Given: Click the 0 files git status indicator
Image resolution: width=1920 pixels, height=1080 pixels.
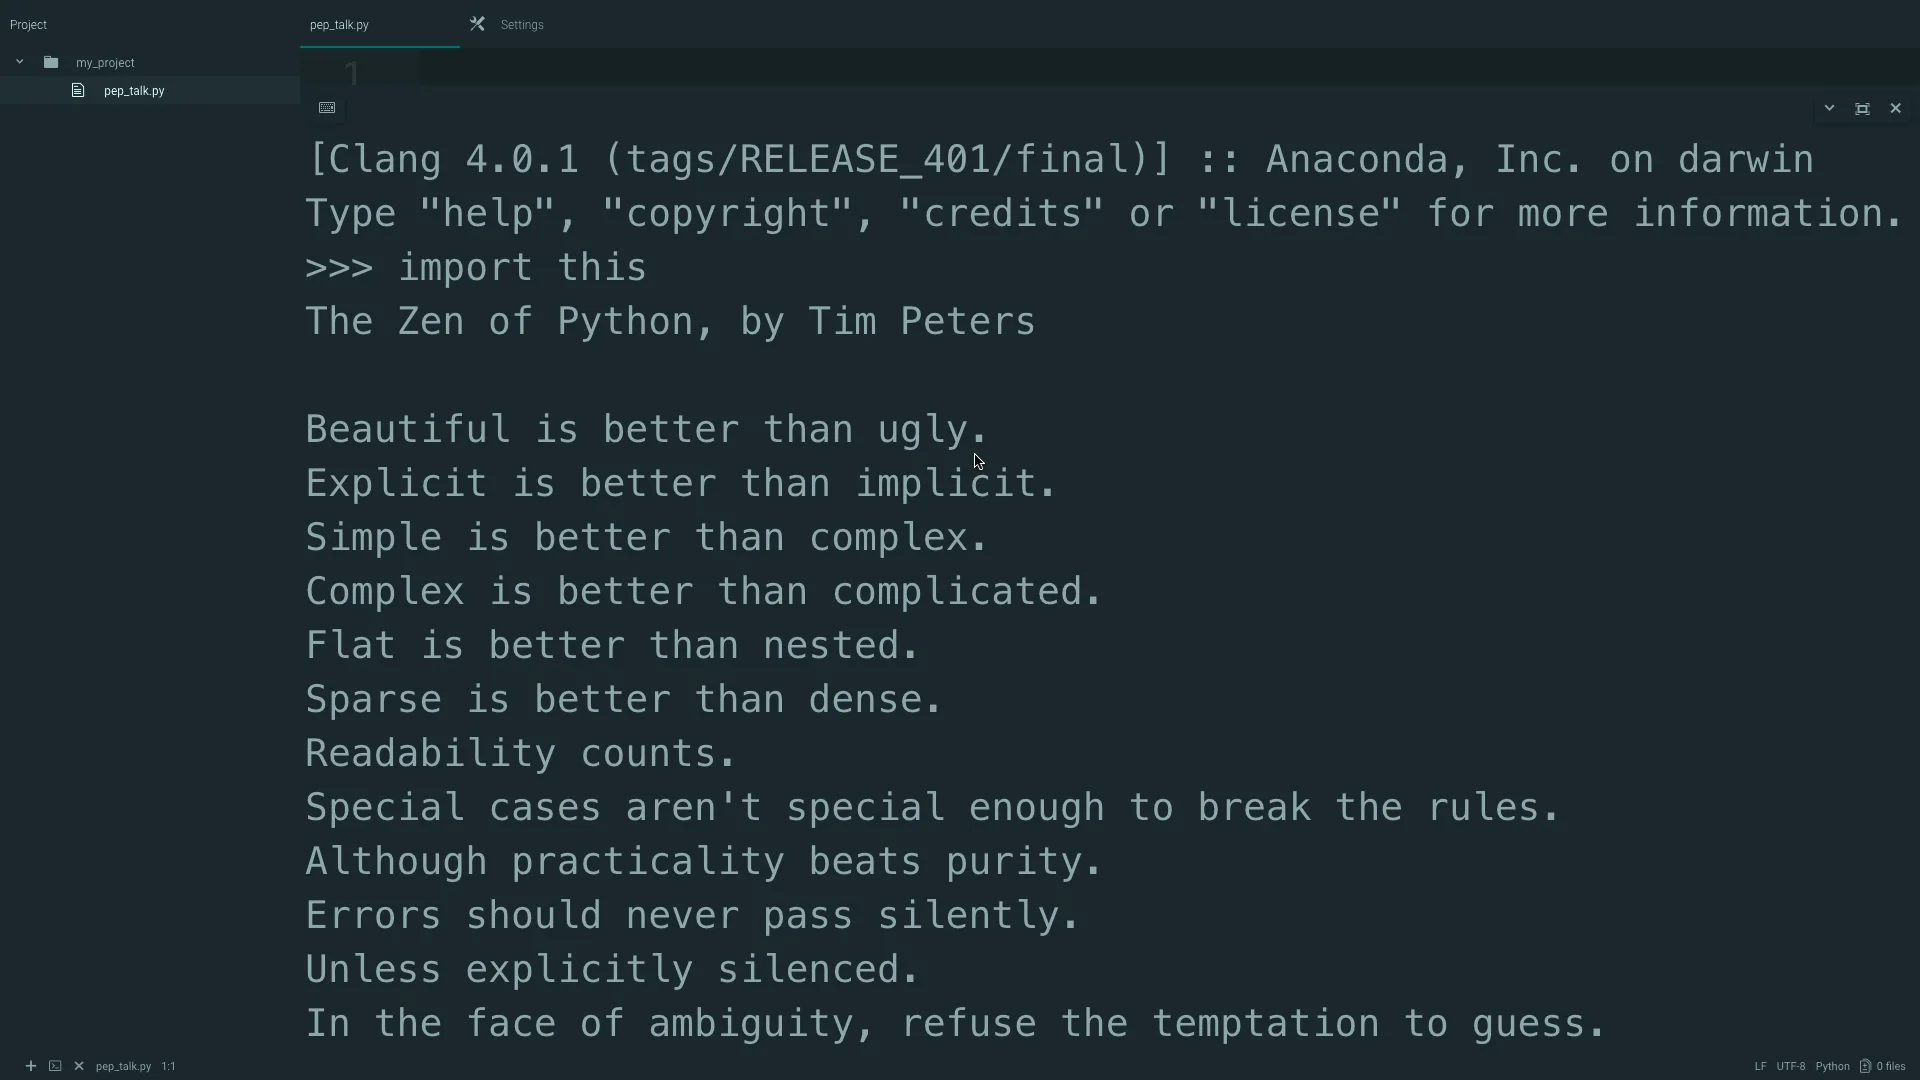Looking at the screenshot, I should (1883, 1066).
